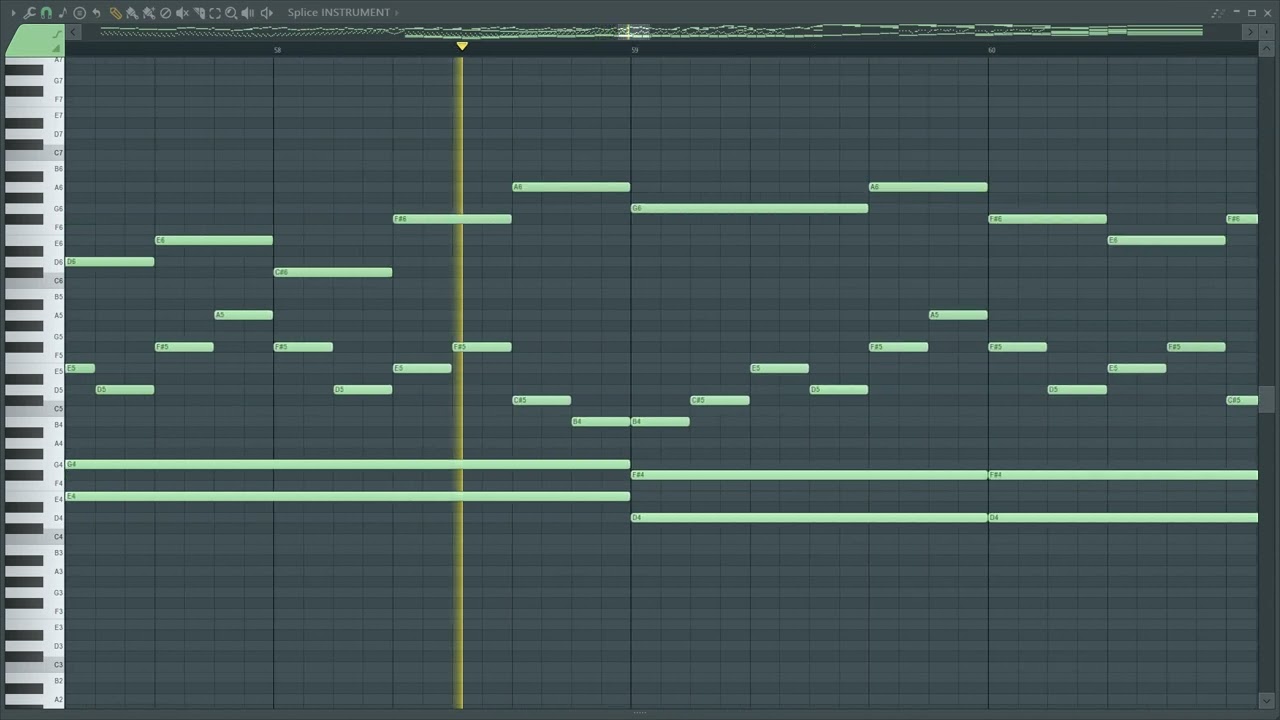1280x720 pixels.
Task: Select the Paint brush tool
Action: click(x=131, y=12)
